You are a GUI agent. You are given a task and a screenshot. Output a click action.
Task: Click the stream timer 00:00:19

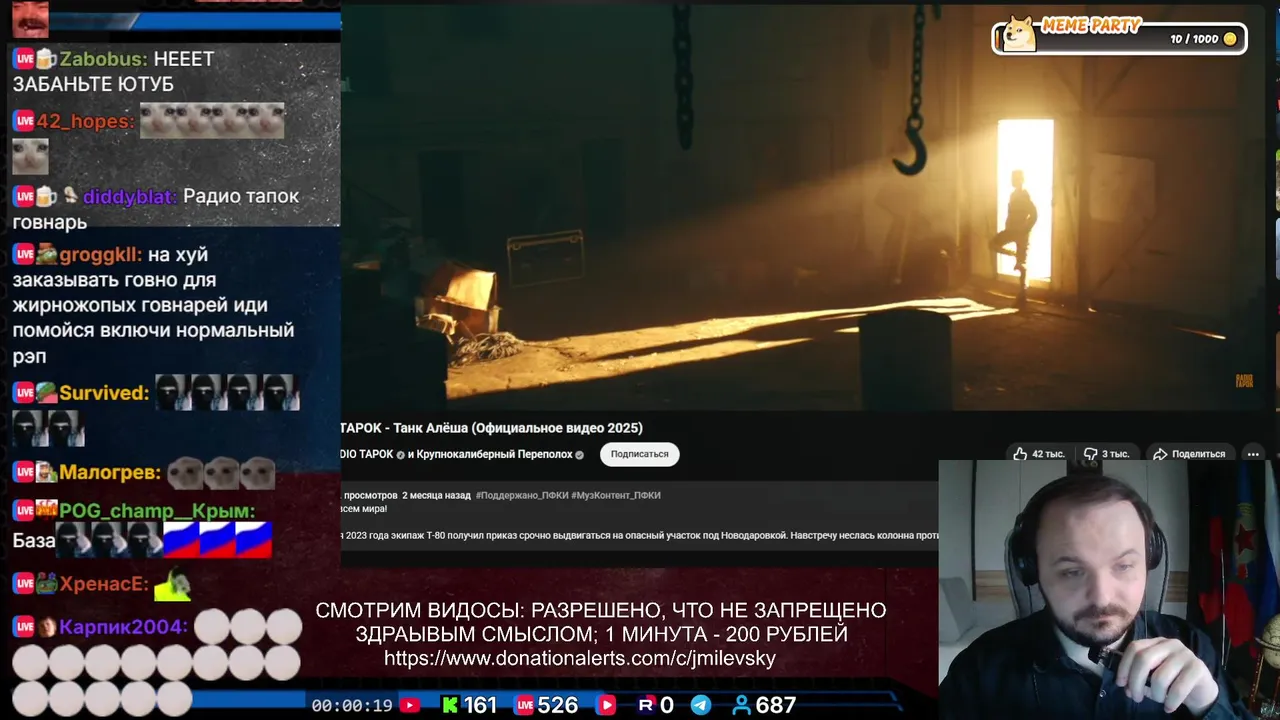tap(352, 706)
